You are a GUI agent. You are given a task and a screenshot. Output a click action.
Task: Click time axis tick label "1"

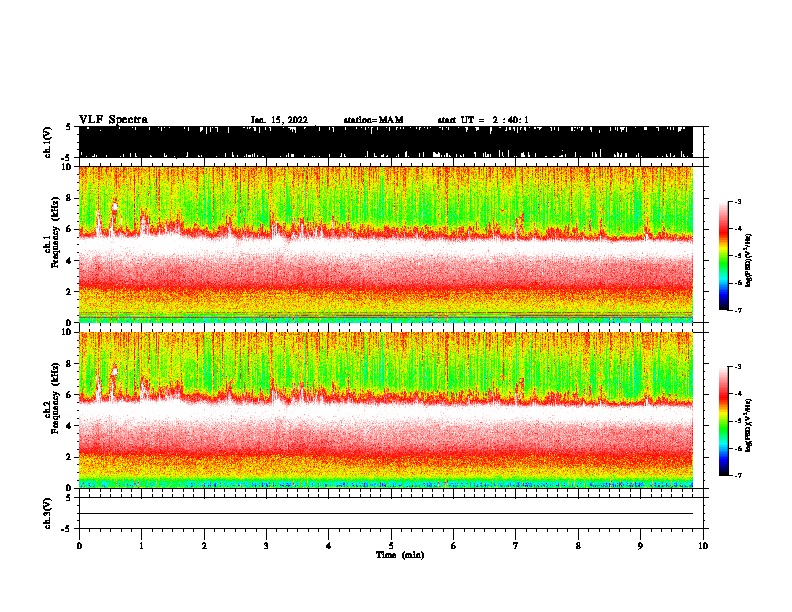pos(141,546)
